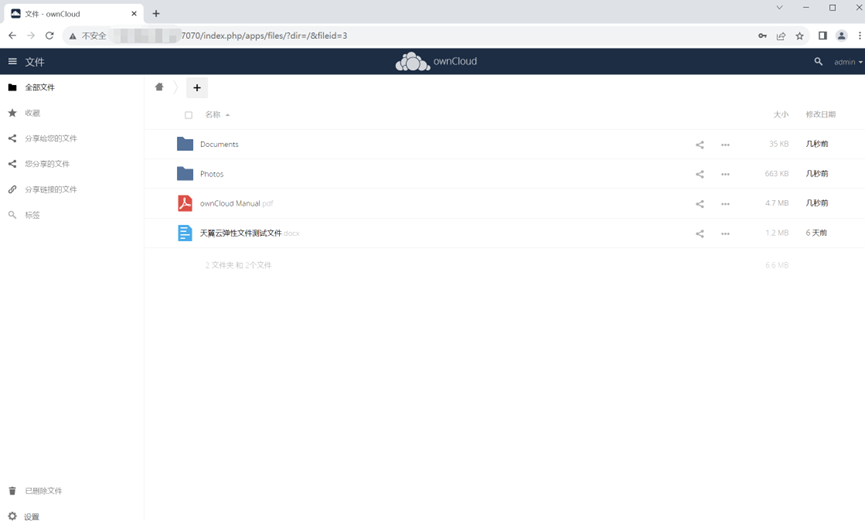The image size is (865, 521).
Task: Open the browser profile avatar
Action: [841, 35]
